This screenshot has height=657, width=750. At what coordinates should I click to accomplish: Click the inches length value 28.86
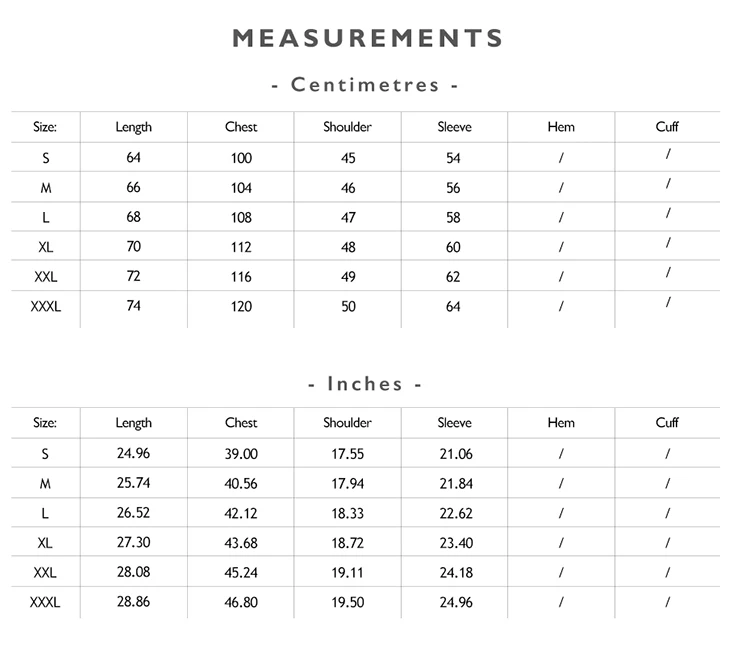click(x=133, y=602)
